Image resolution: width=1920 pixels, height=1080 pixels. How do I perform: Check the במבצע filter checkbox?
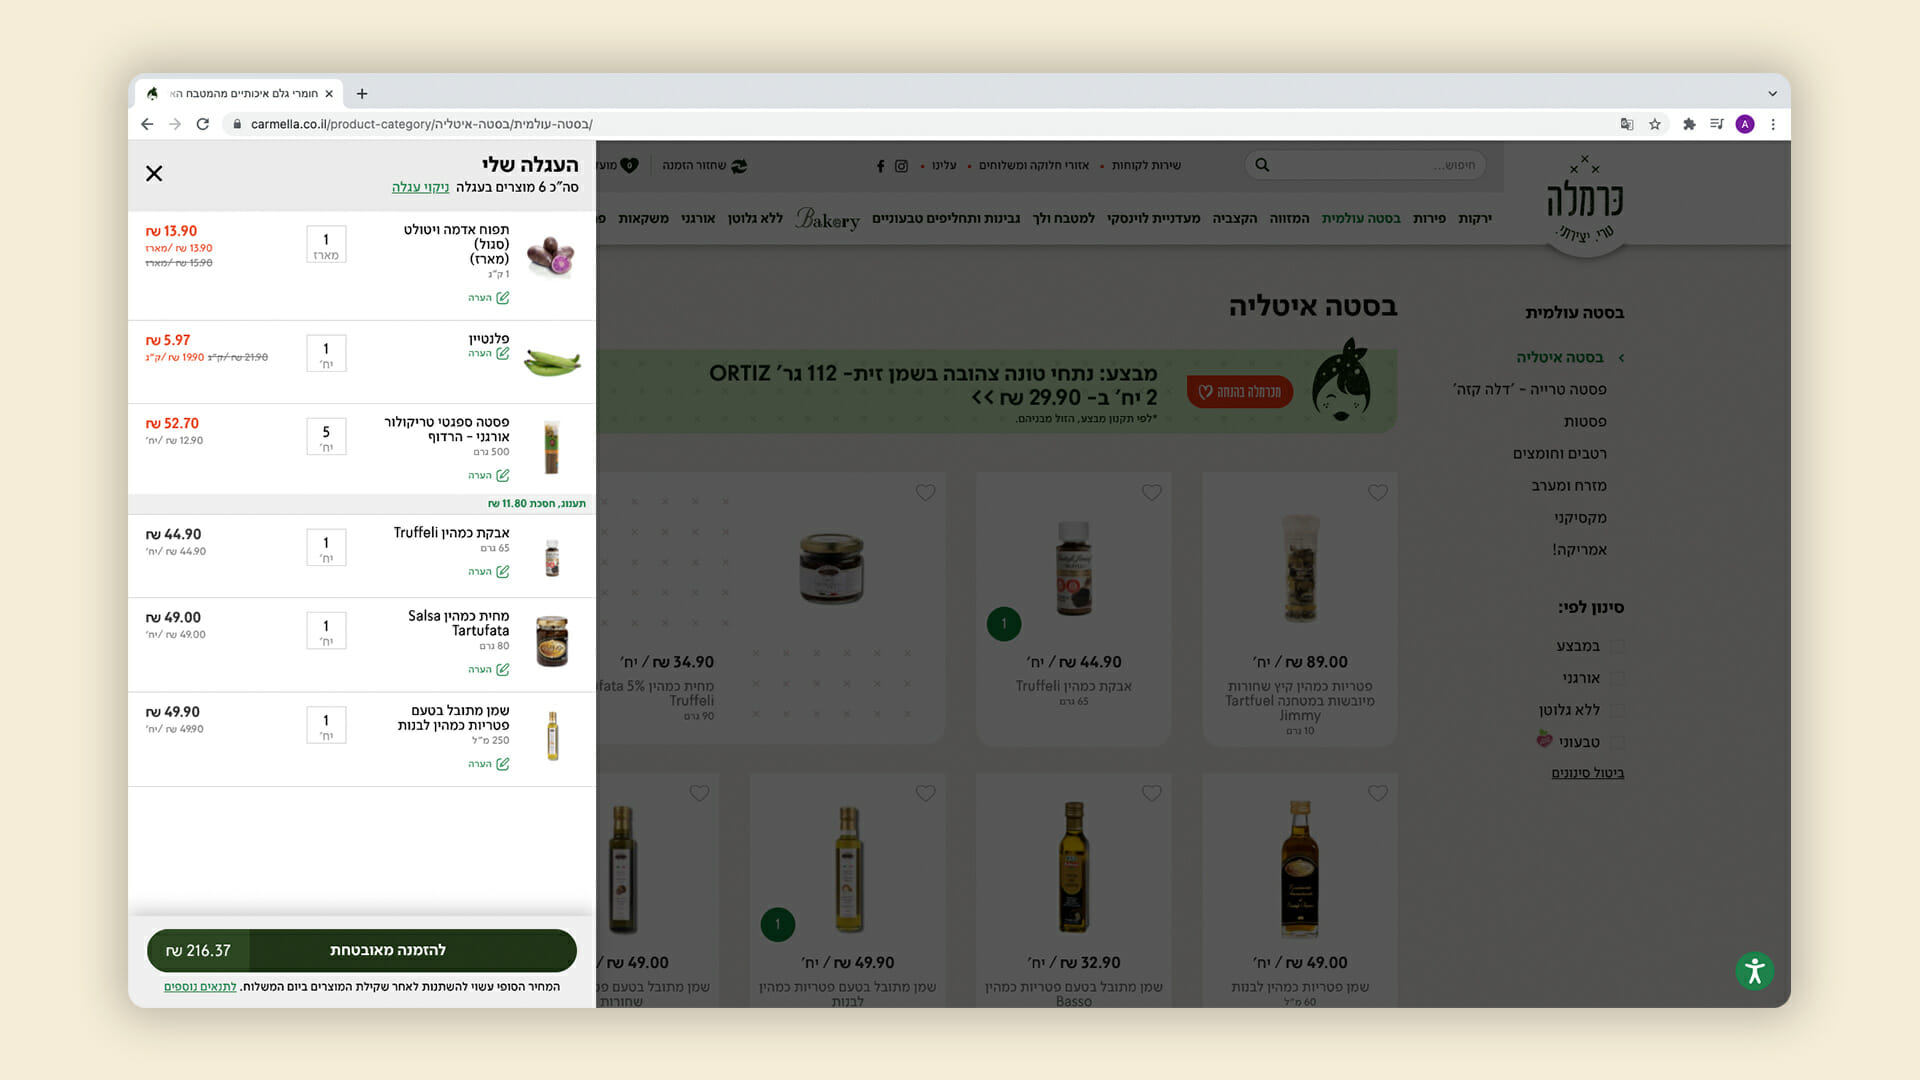pos(1617,646)
